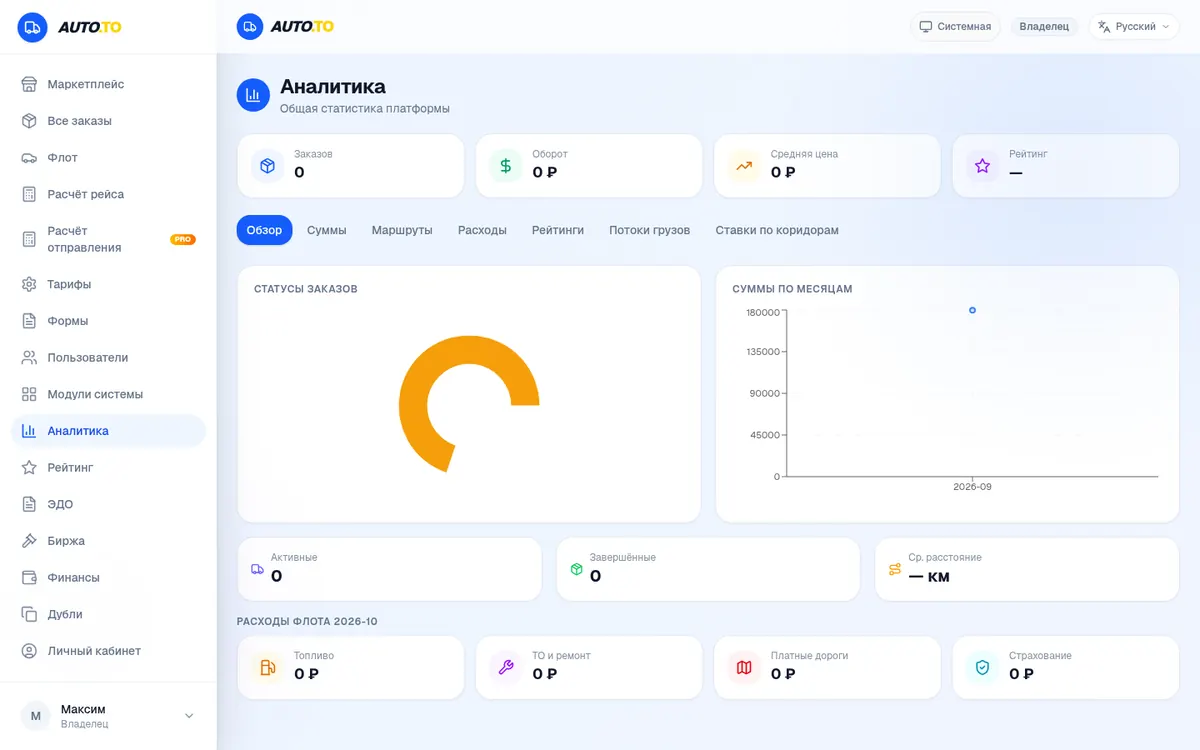The image size is (1200, 750).
Task: Switch to the Суммы tab
Action: click(327, 230)
